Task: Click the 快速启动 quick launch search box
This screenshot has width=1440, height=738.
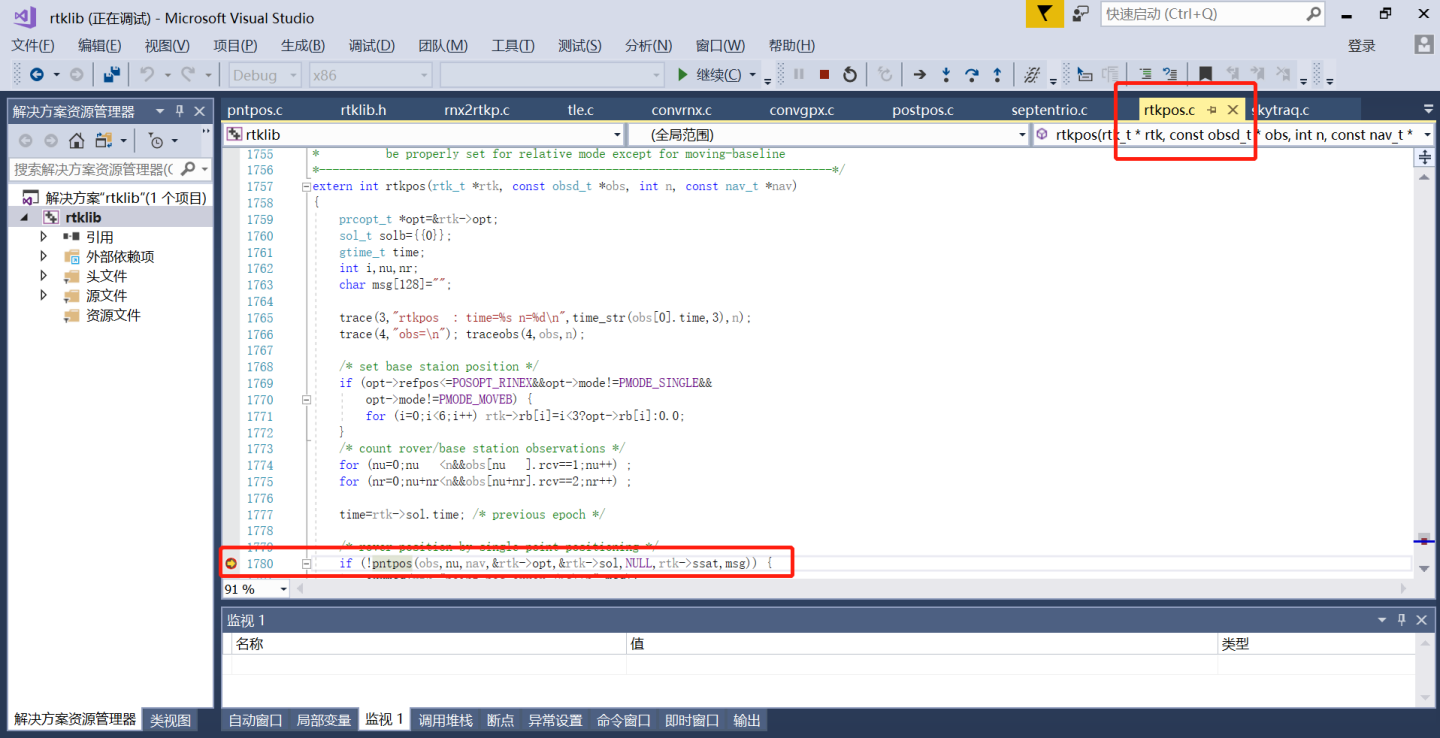Action: 1213,14
